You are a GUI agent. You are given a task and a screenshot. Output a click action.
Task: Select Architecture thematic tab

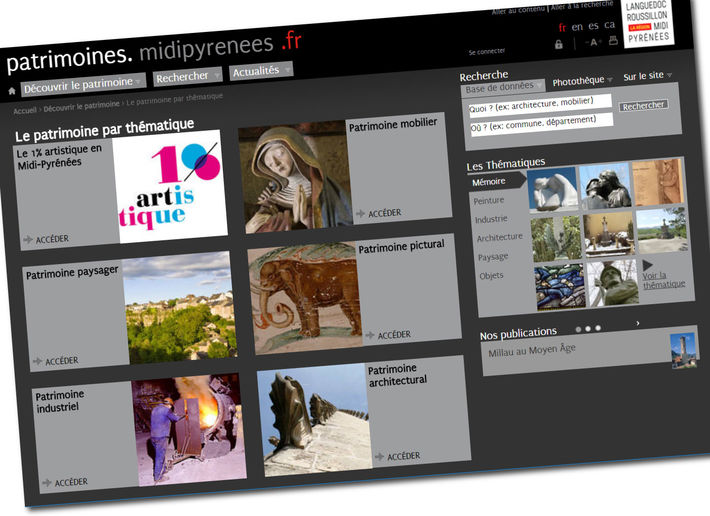499,237
